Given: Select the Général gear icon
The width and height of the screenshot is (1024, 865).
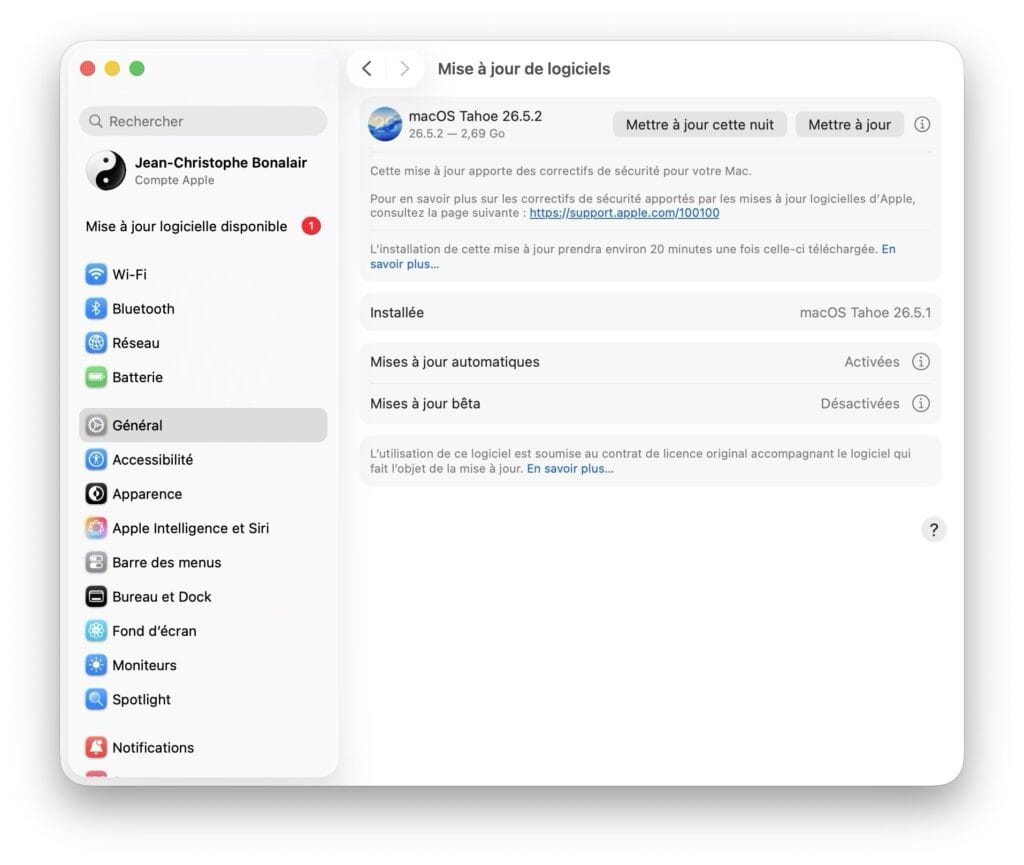Looking at the screenshot, I should 96,425.
